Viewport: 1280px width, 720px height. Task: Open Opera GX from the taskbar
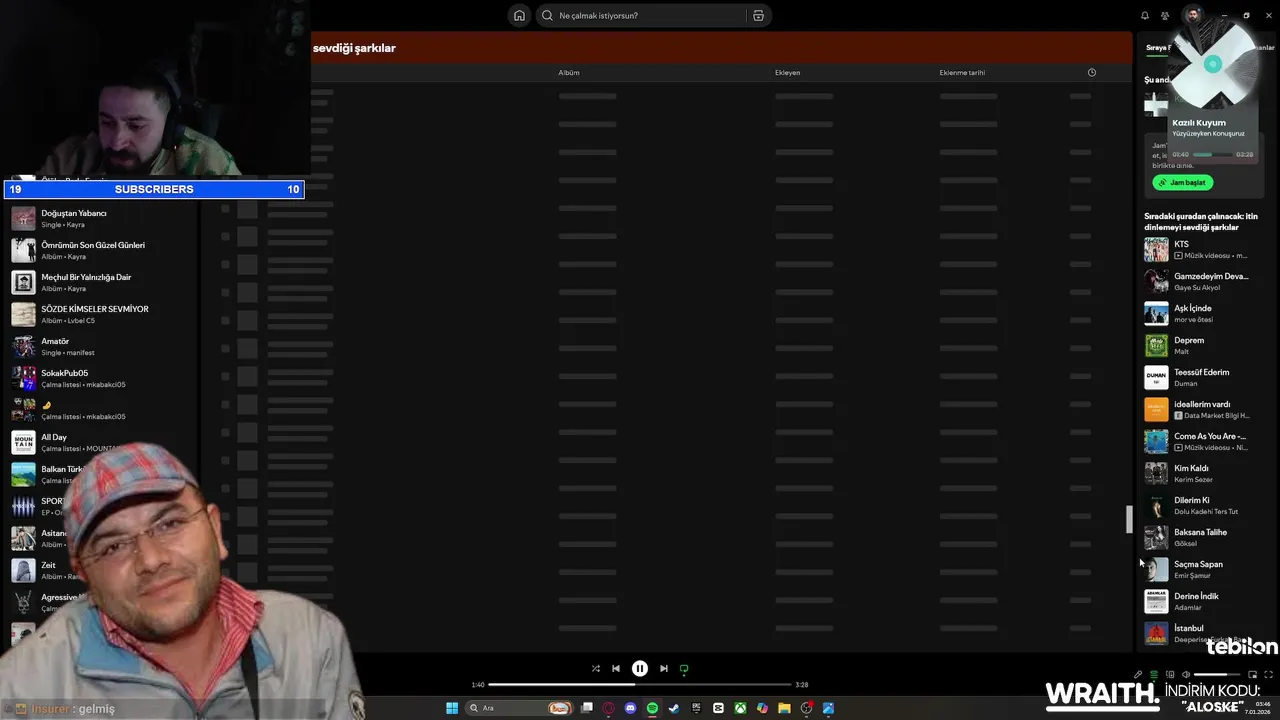coord(608,708)
